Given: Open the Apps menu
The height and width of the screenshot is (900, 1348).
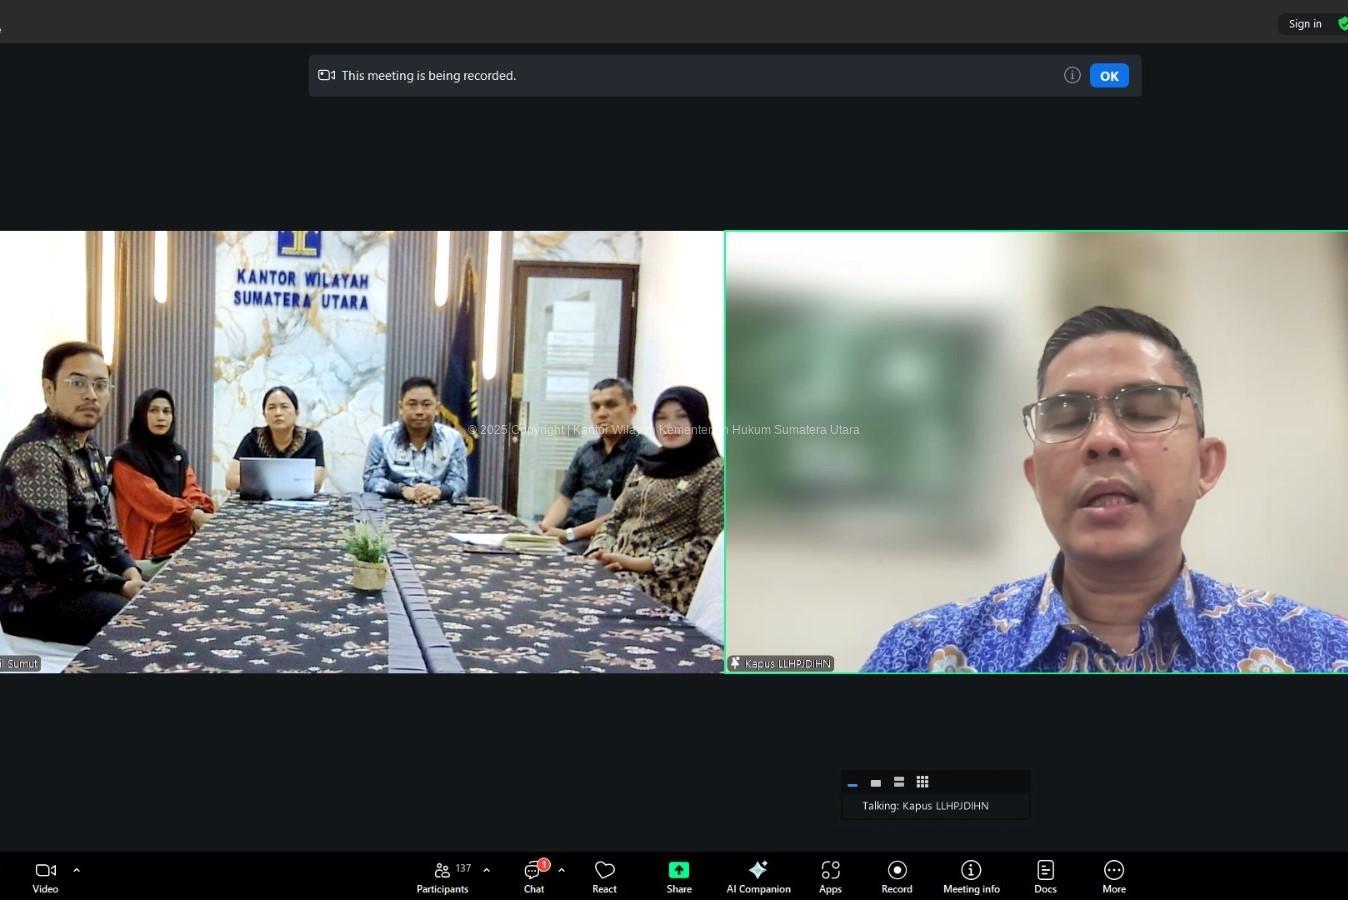Looking at the screenshot, I should [x=830, y=876].
